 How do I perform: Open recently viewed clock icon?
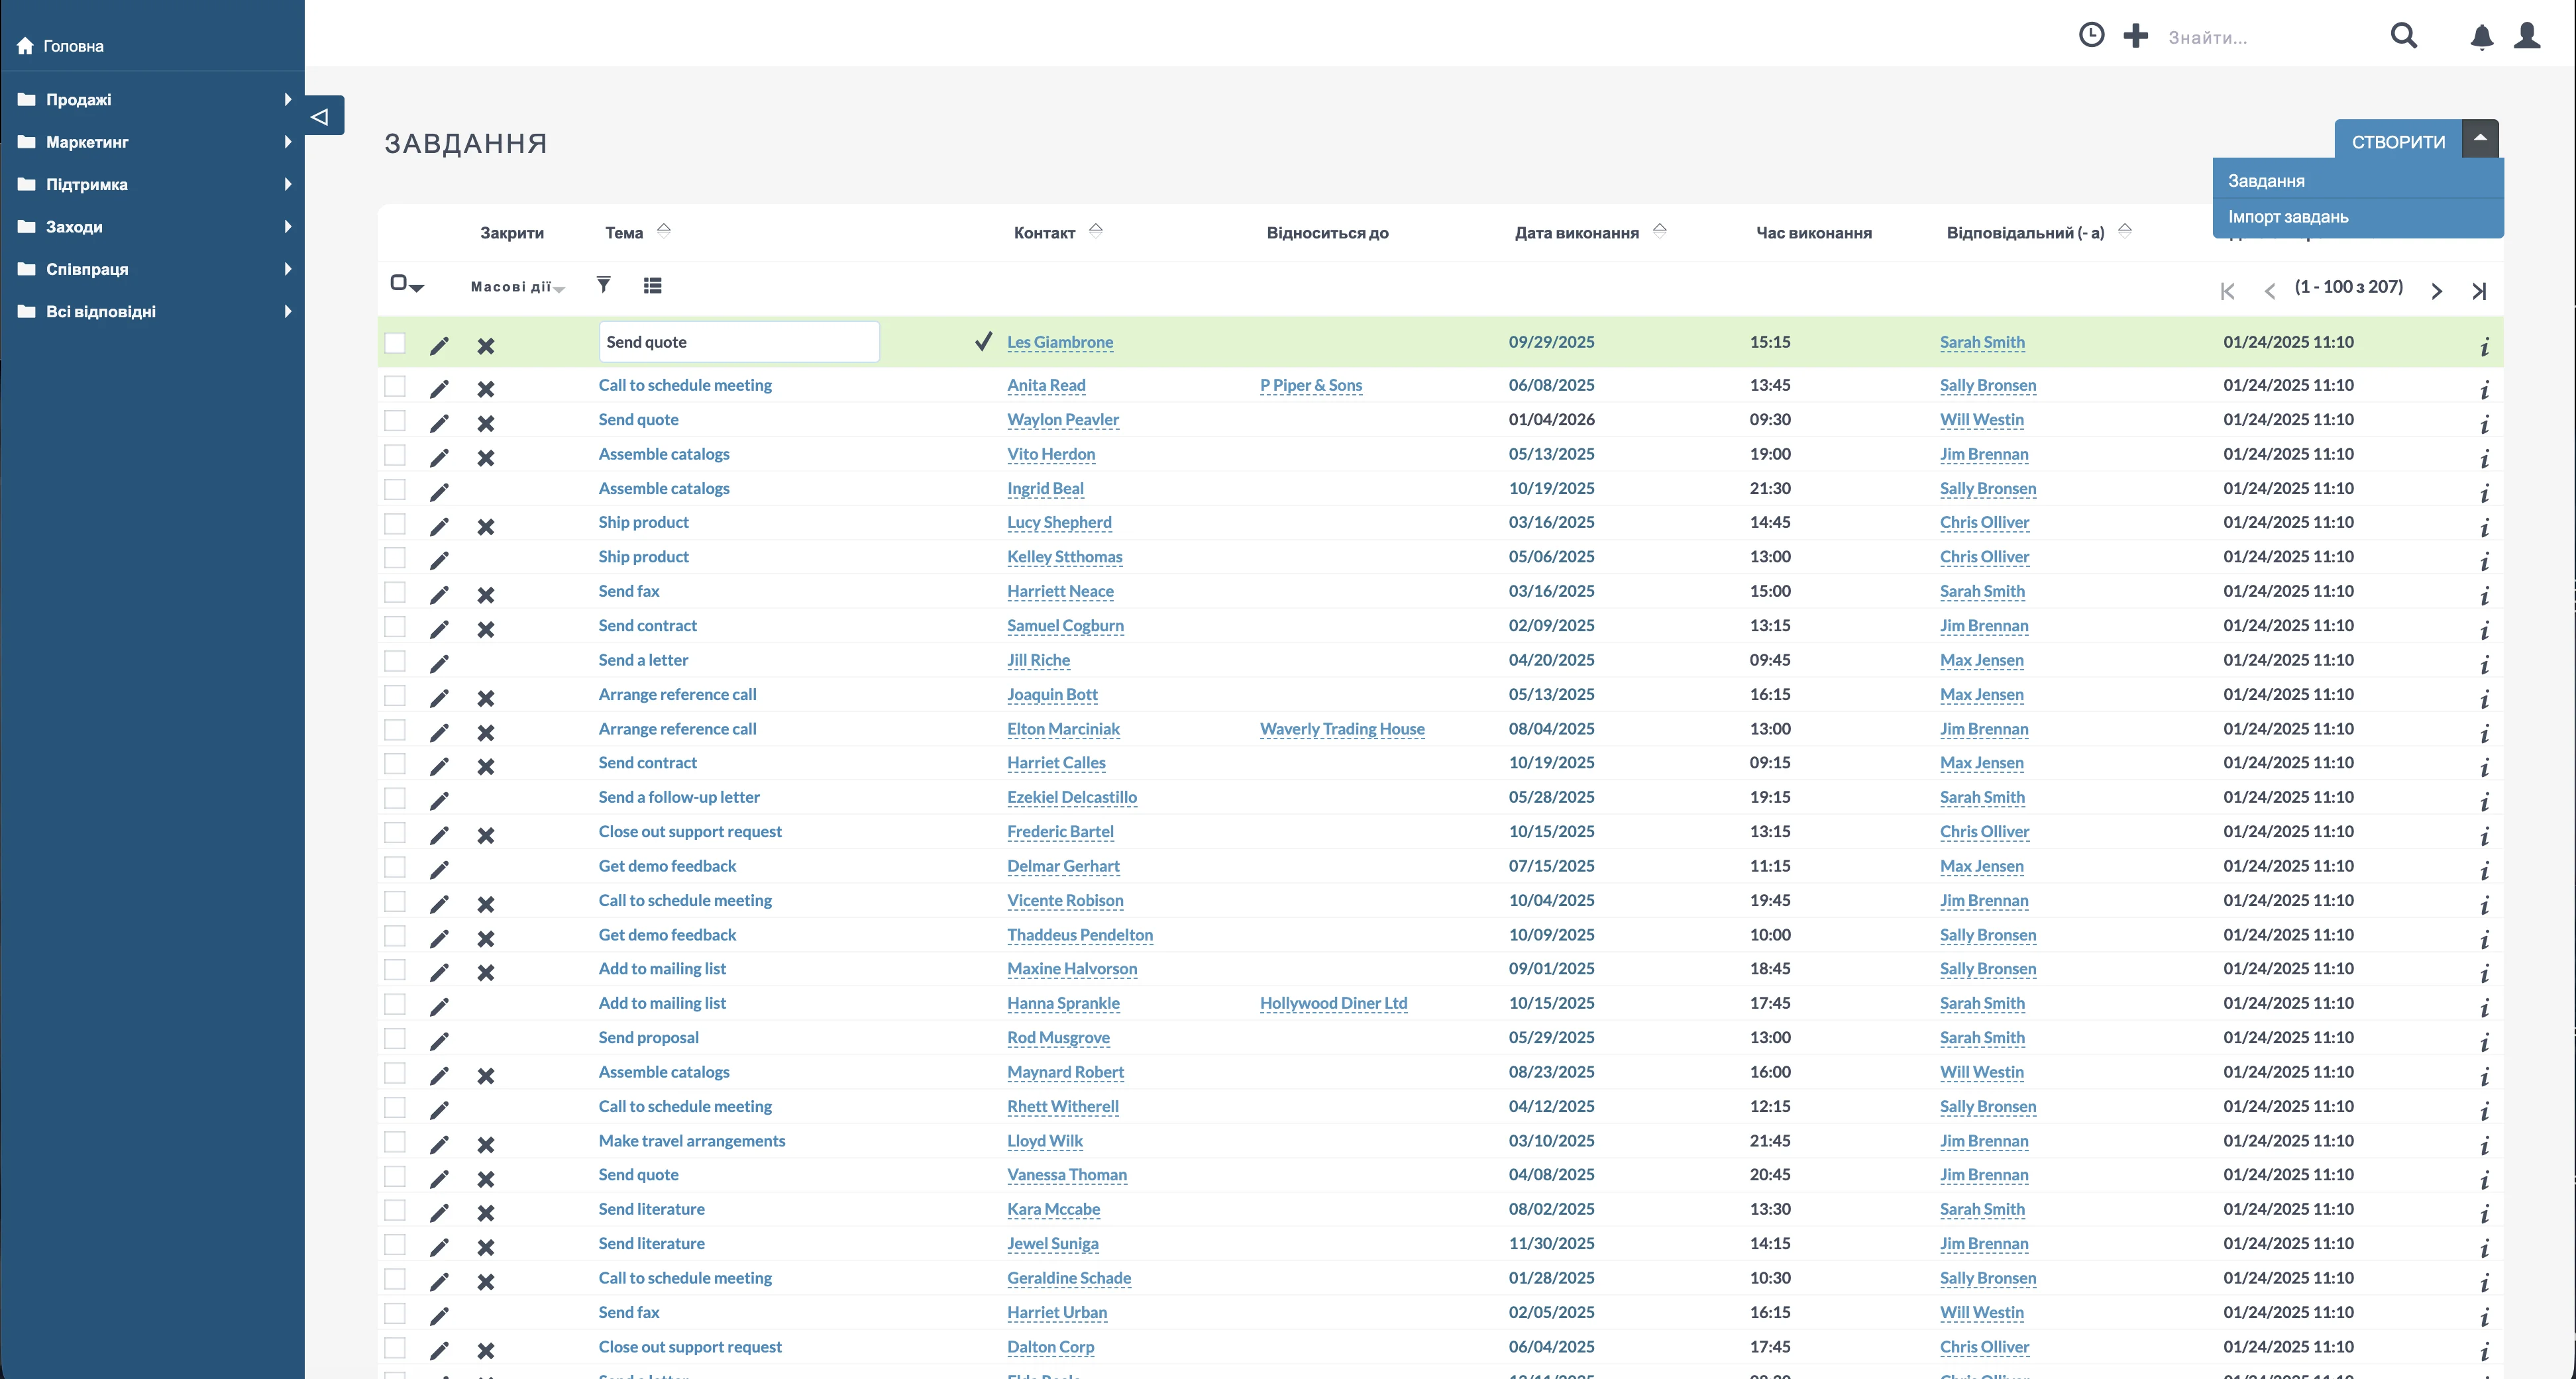(x=2091, y=36)
